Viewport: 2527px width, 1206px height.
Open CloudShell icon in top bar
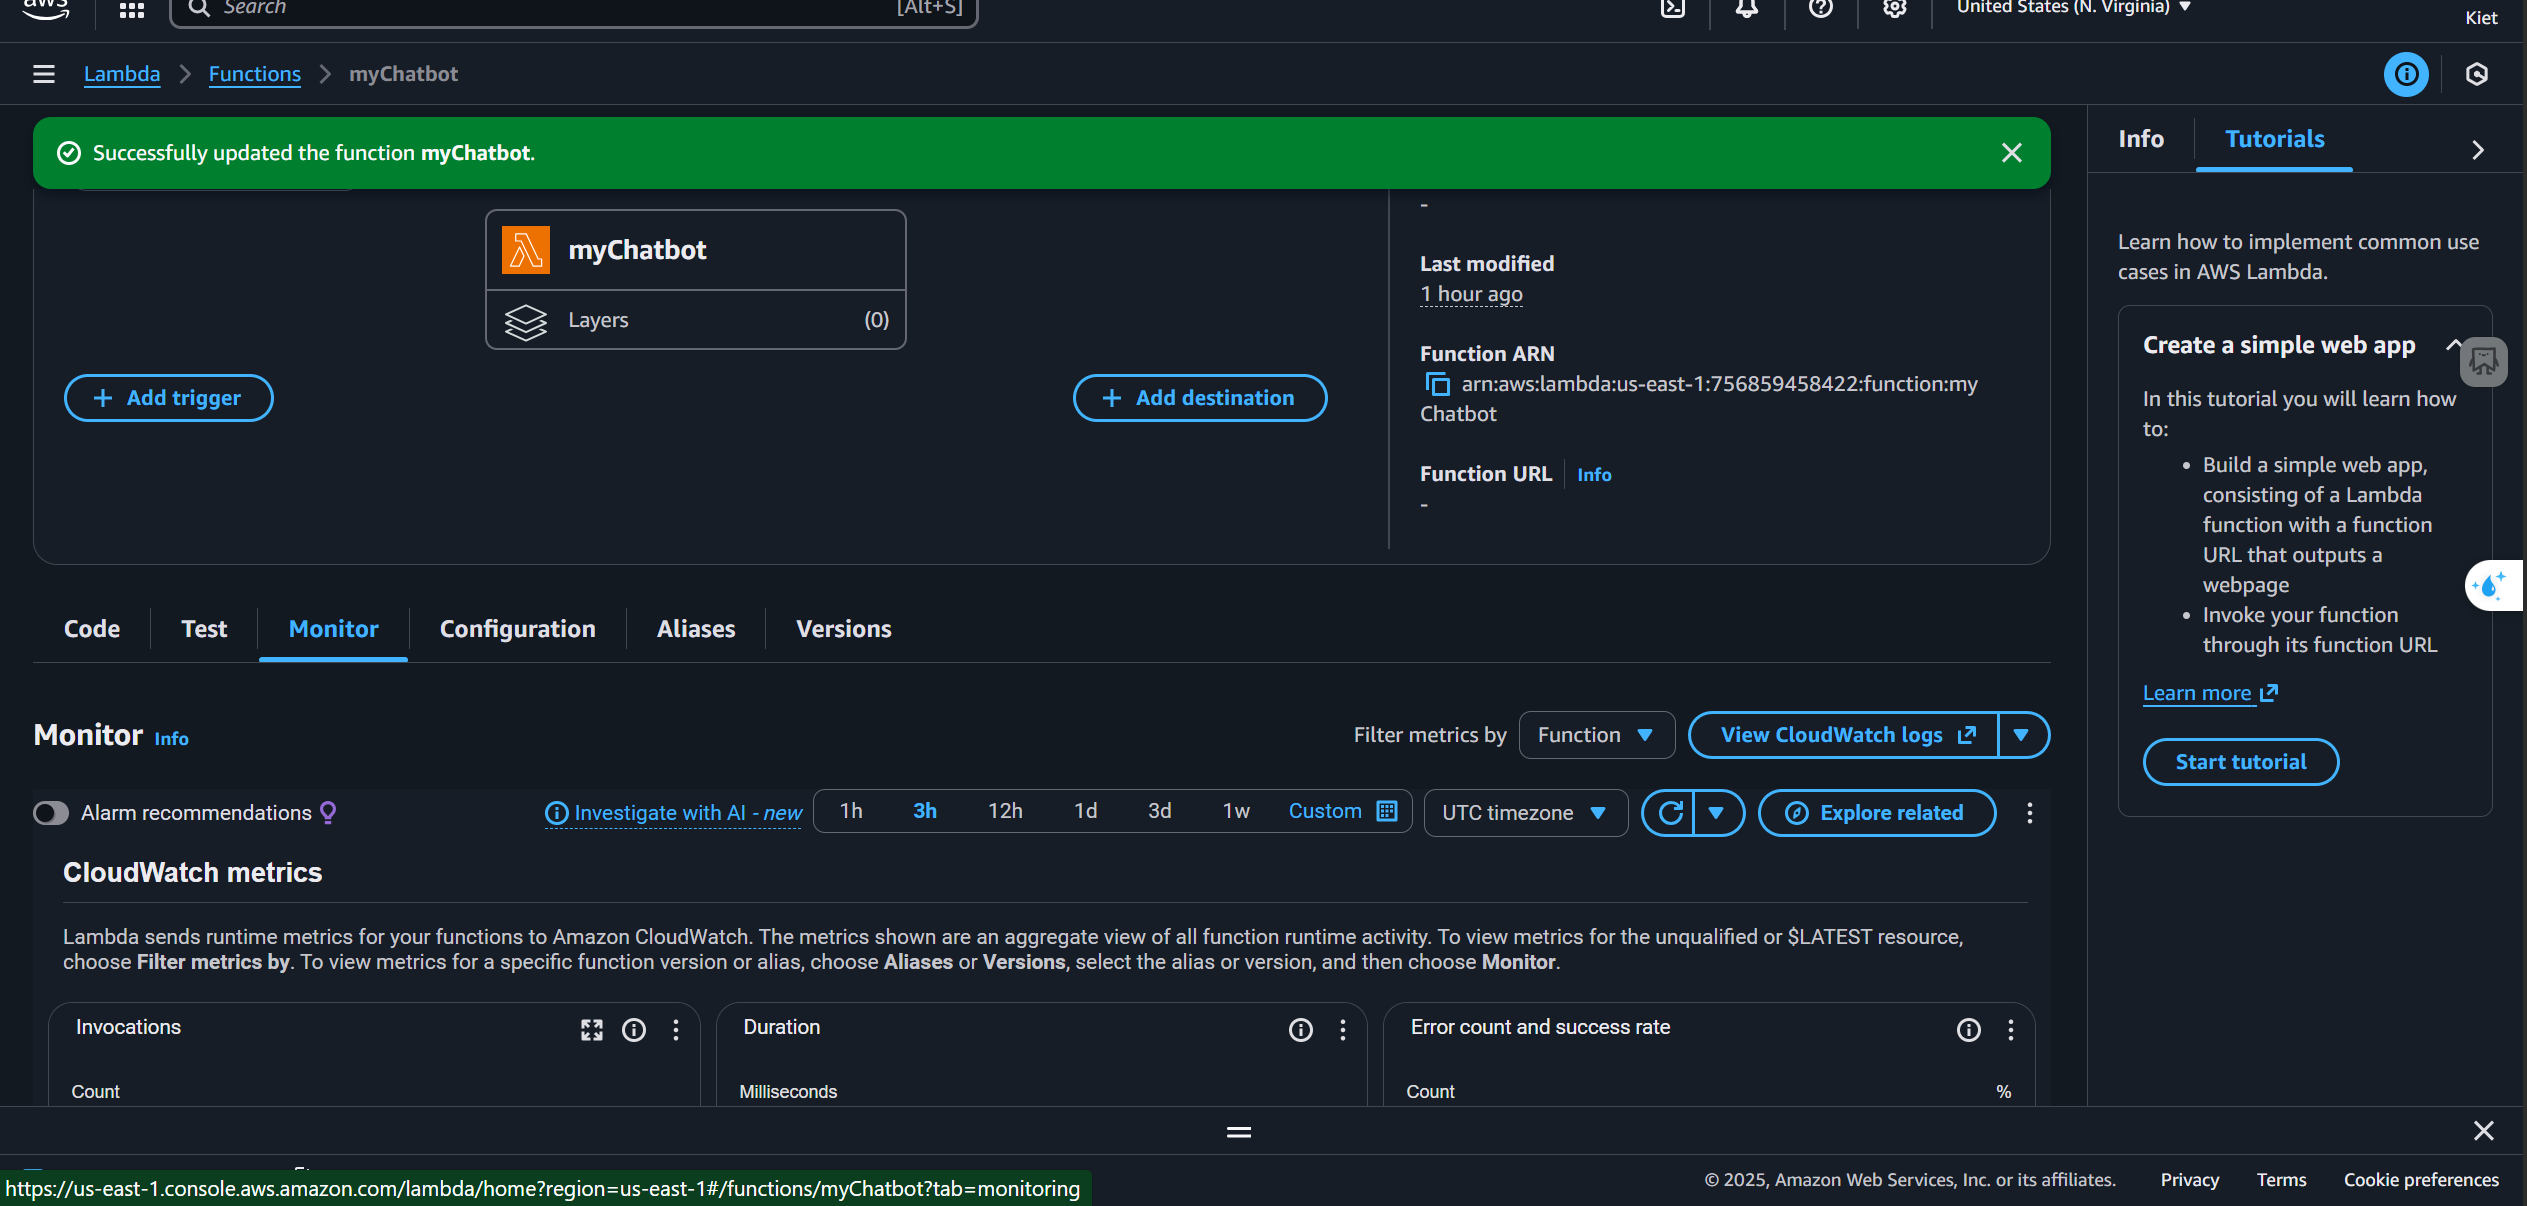tap(1672, 8)
